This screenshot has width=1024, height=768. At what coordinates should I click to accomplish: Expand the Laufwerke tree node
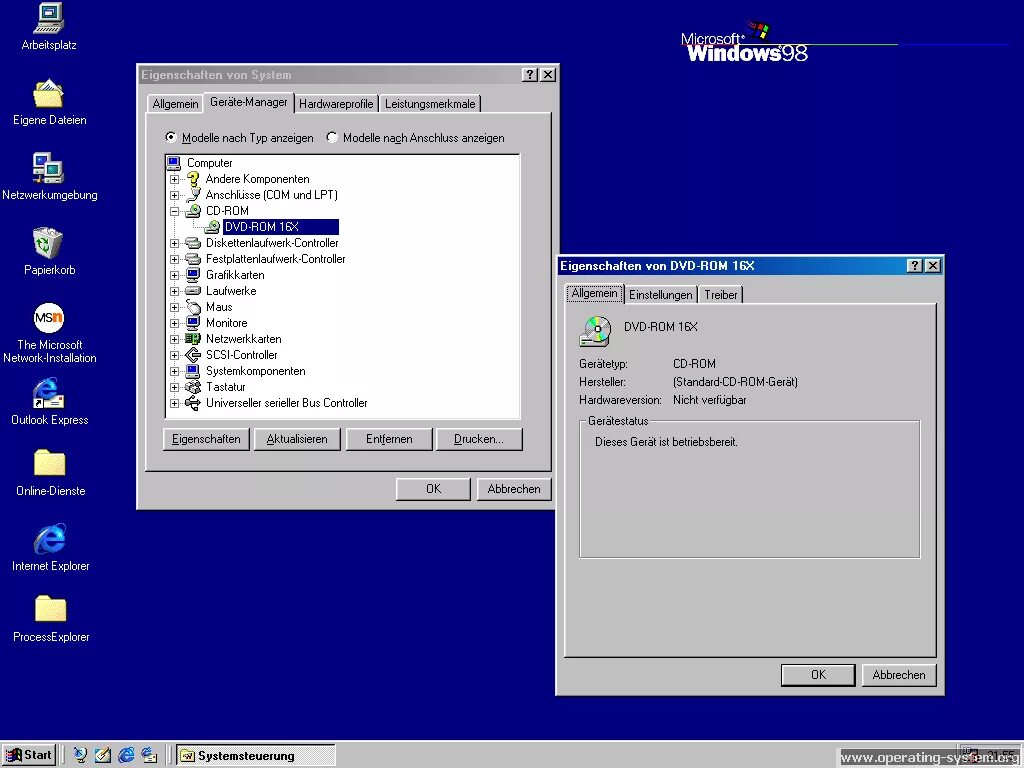(x=174, y=291)
